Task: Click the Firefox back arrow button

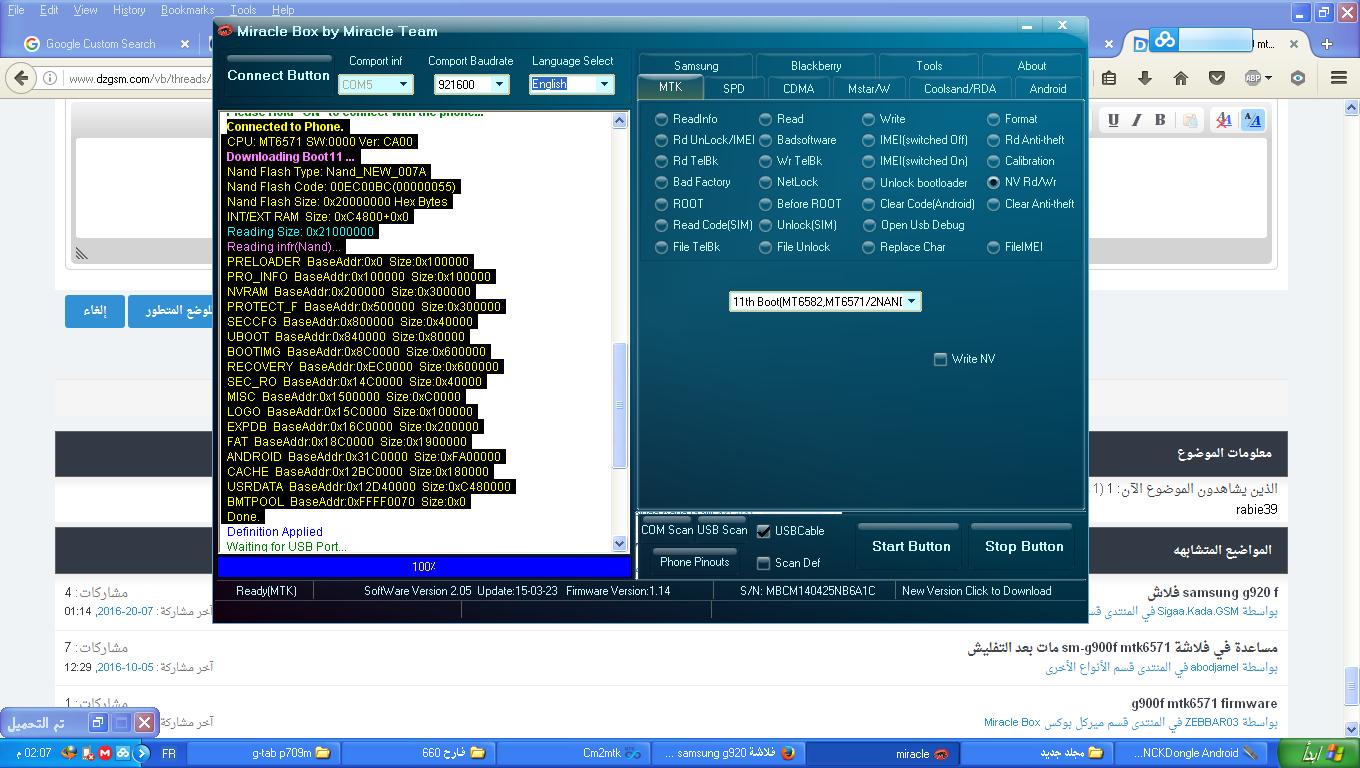Action: click(22, 78)
